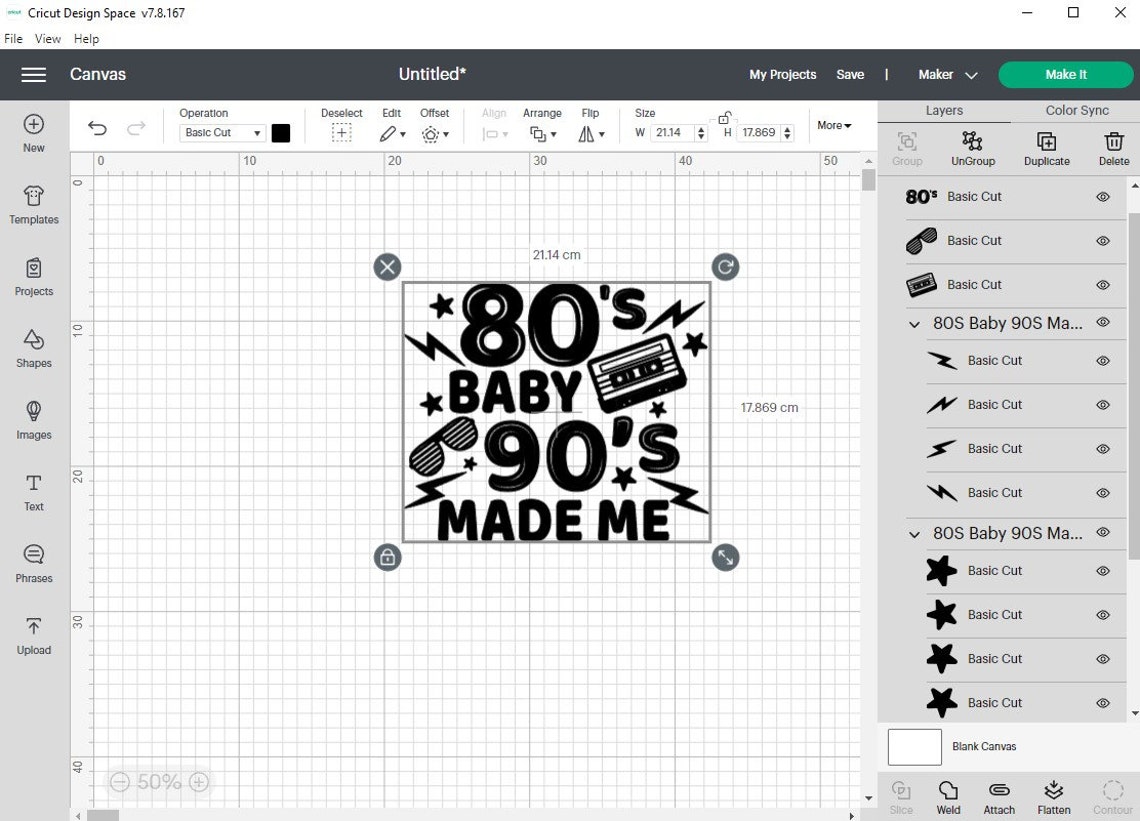The height and width of the screenshot is (821, 1140).
Task: Hide the cassette tape Basic Cut layer
Action: coord(1103,284)
